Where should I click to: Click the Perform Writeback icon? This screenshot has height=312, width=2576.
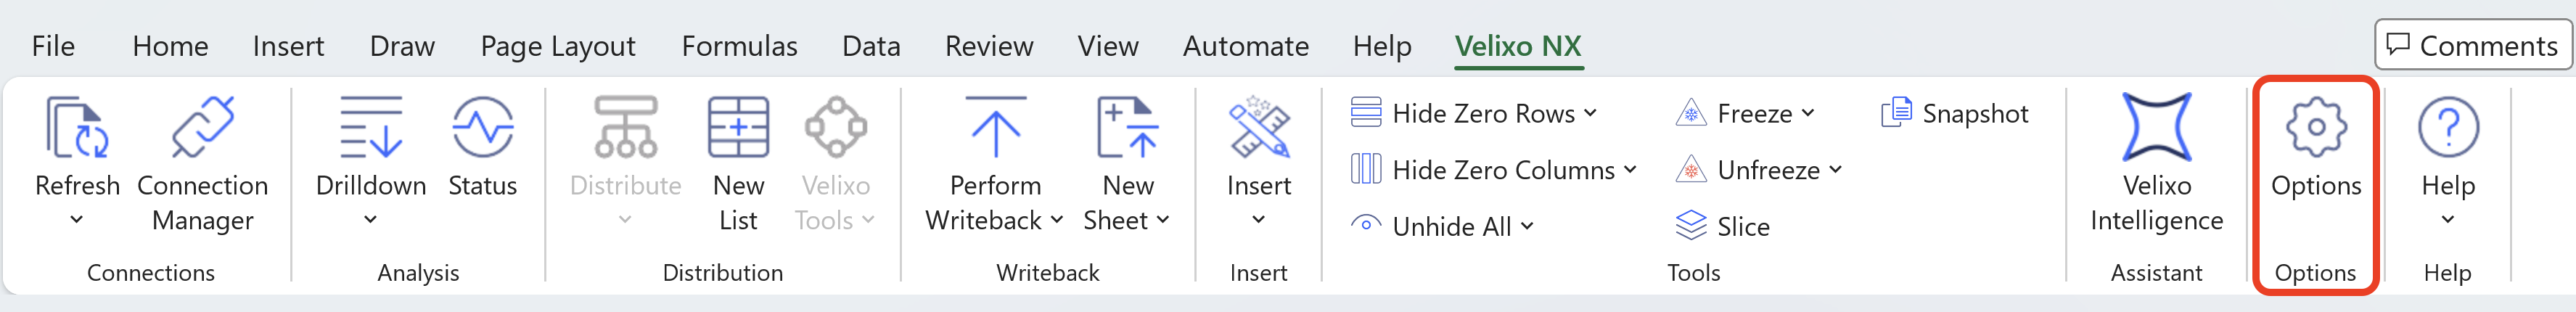click(995, 128)
